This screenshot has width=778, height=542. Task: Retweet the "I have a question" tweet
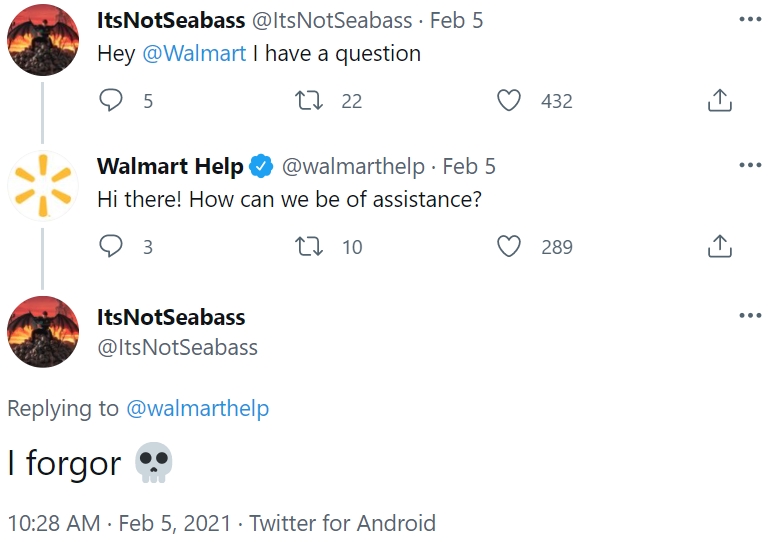point(309,100)
